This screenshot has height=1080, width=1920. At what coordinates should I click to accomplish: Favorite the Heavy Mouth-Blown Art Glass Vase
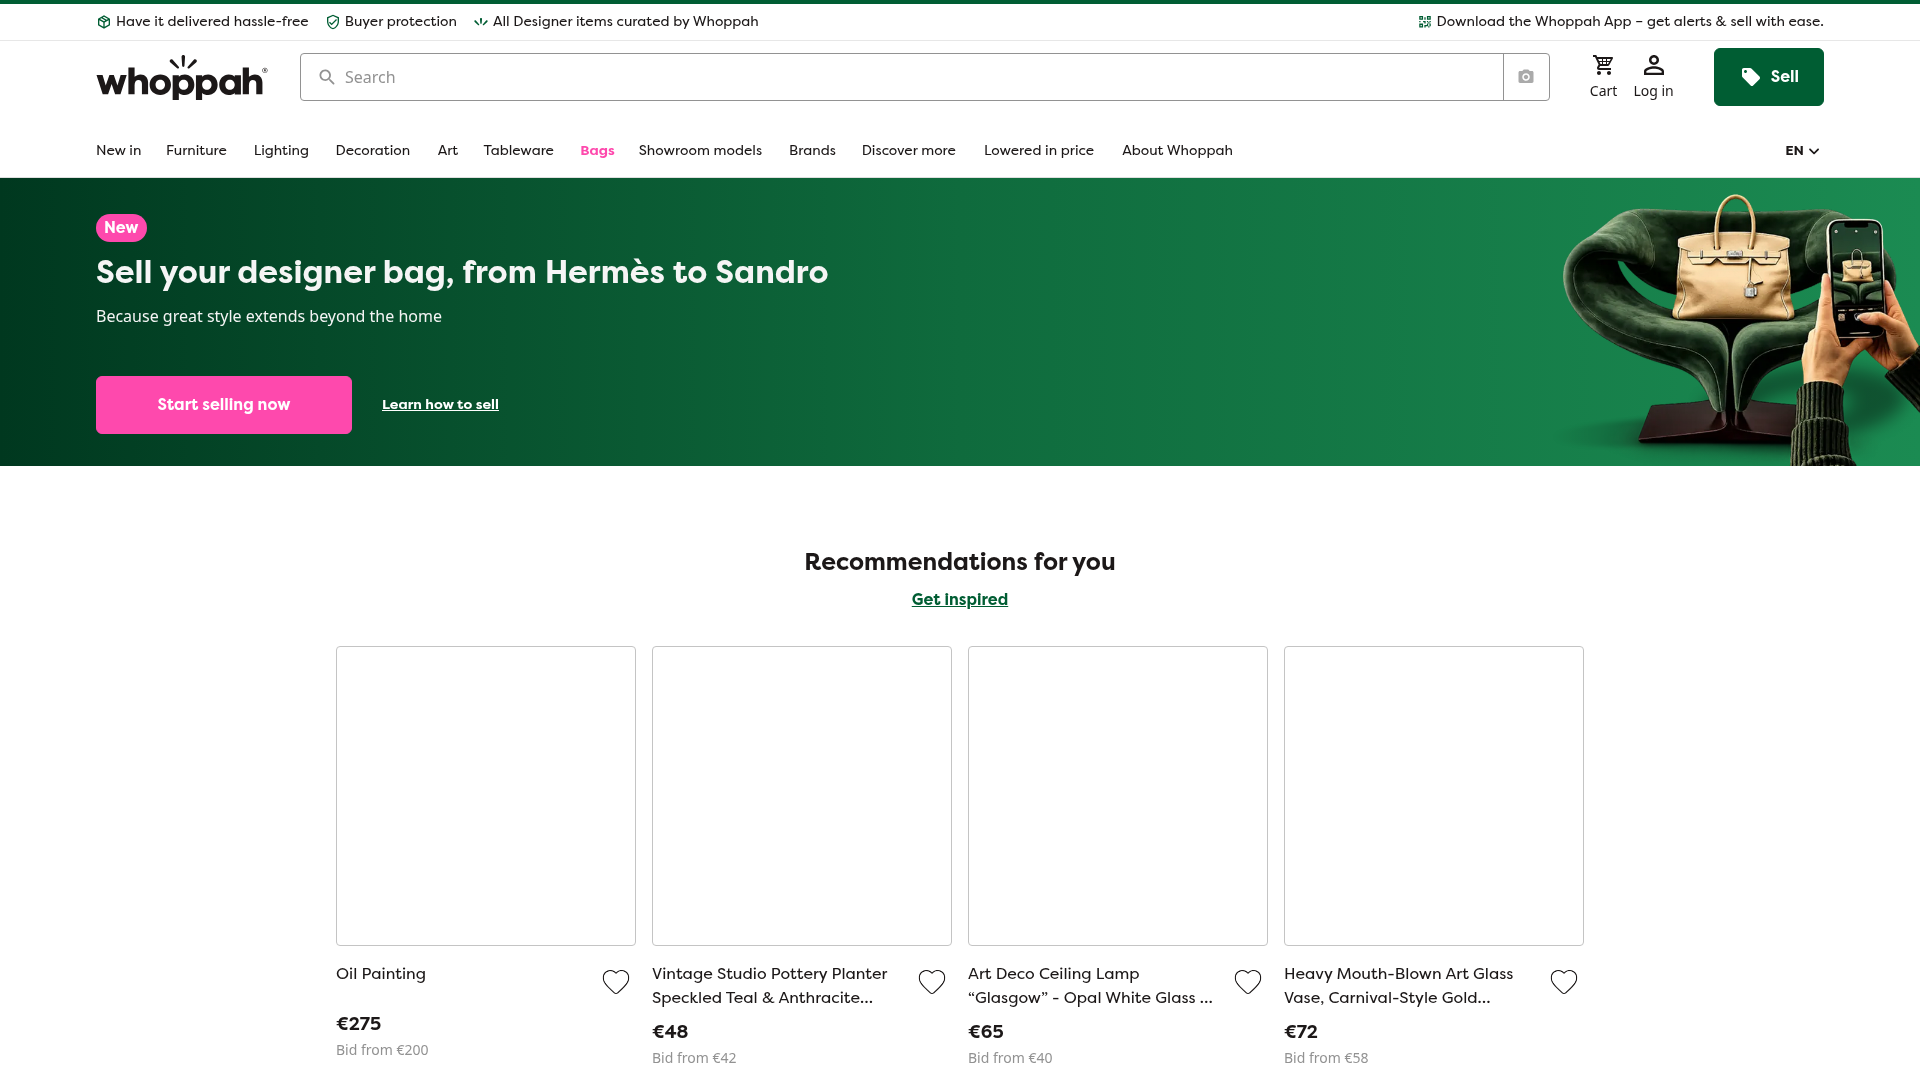1564,982
